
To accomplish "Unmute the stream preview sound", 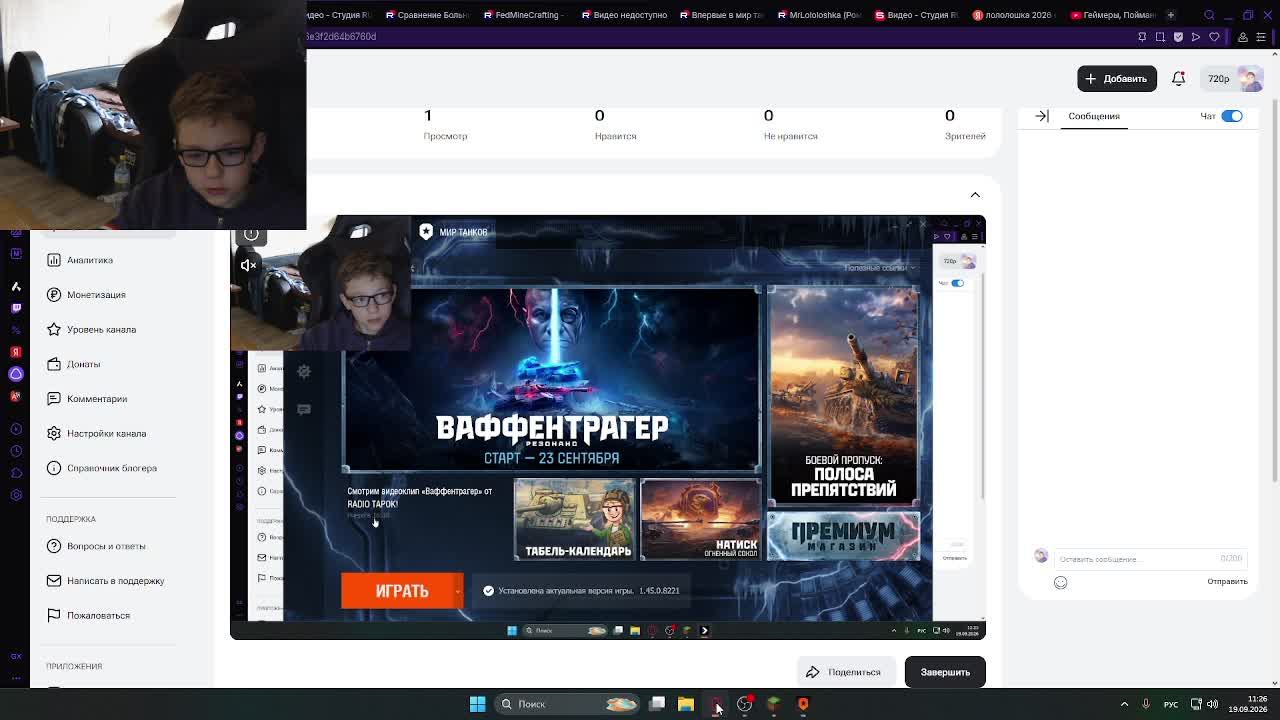I will tap(248, 265).
